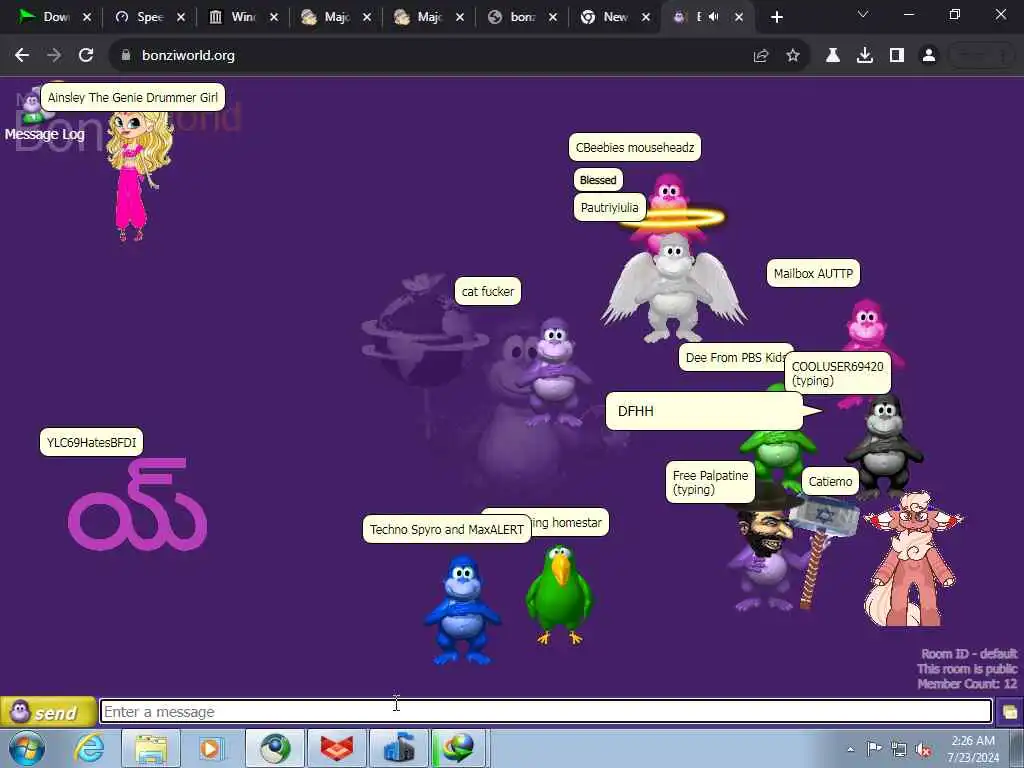Click the address bar URL bonziworld.org
The height and width of the screenshot is (768, 1024).
[x=188, y=56]
